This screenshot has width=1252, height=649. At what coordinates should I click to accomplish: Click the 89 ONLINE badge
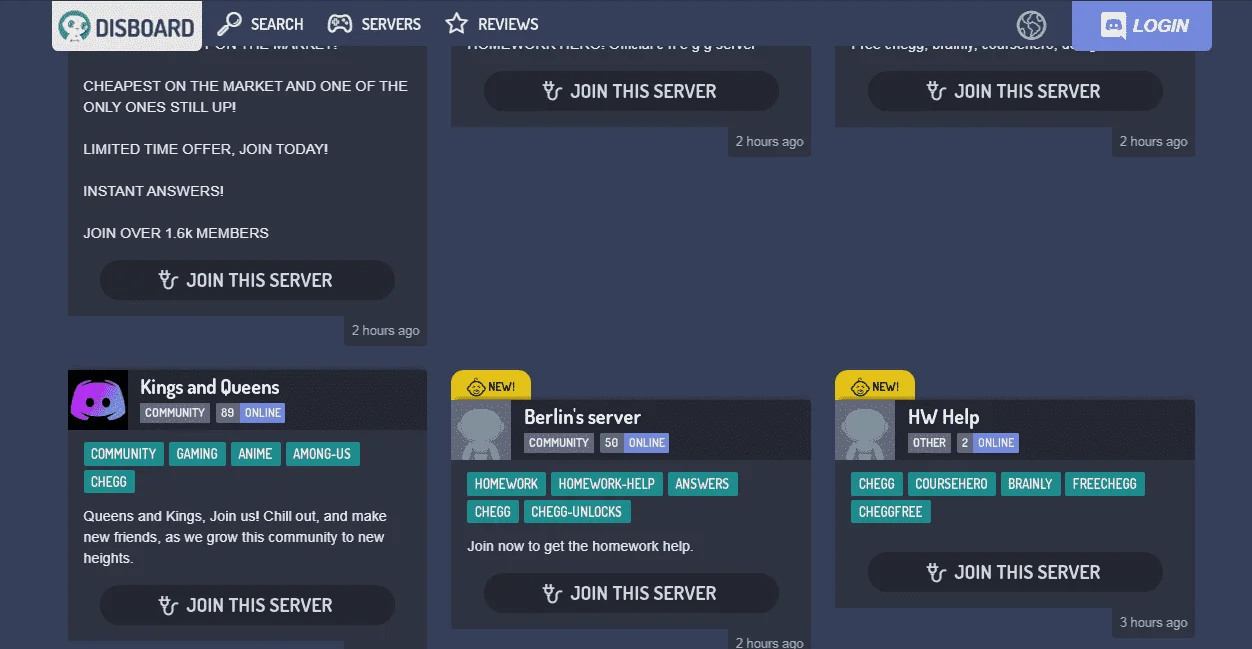[250, 413]
